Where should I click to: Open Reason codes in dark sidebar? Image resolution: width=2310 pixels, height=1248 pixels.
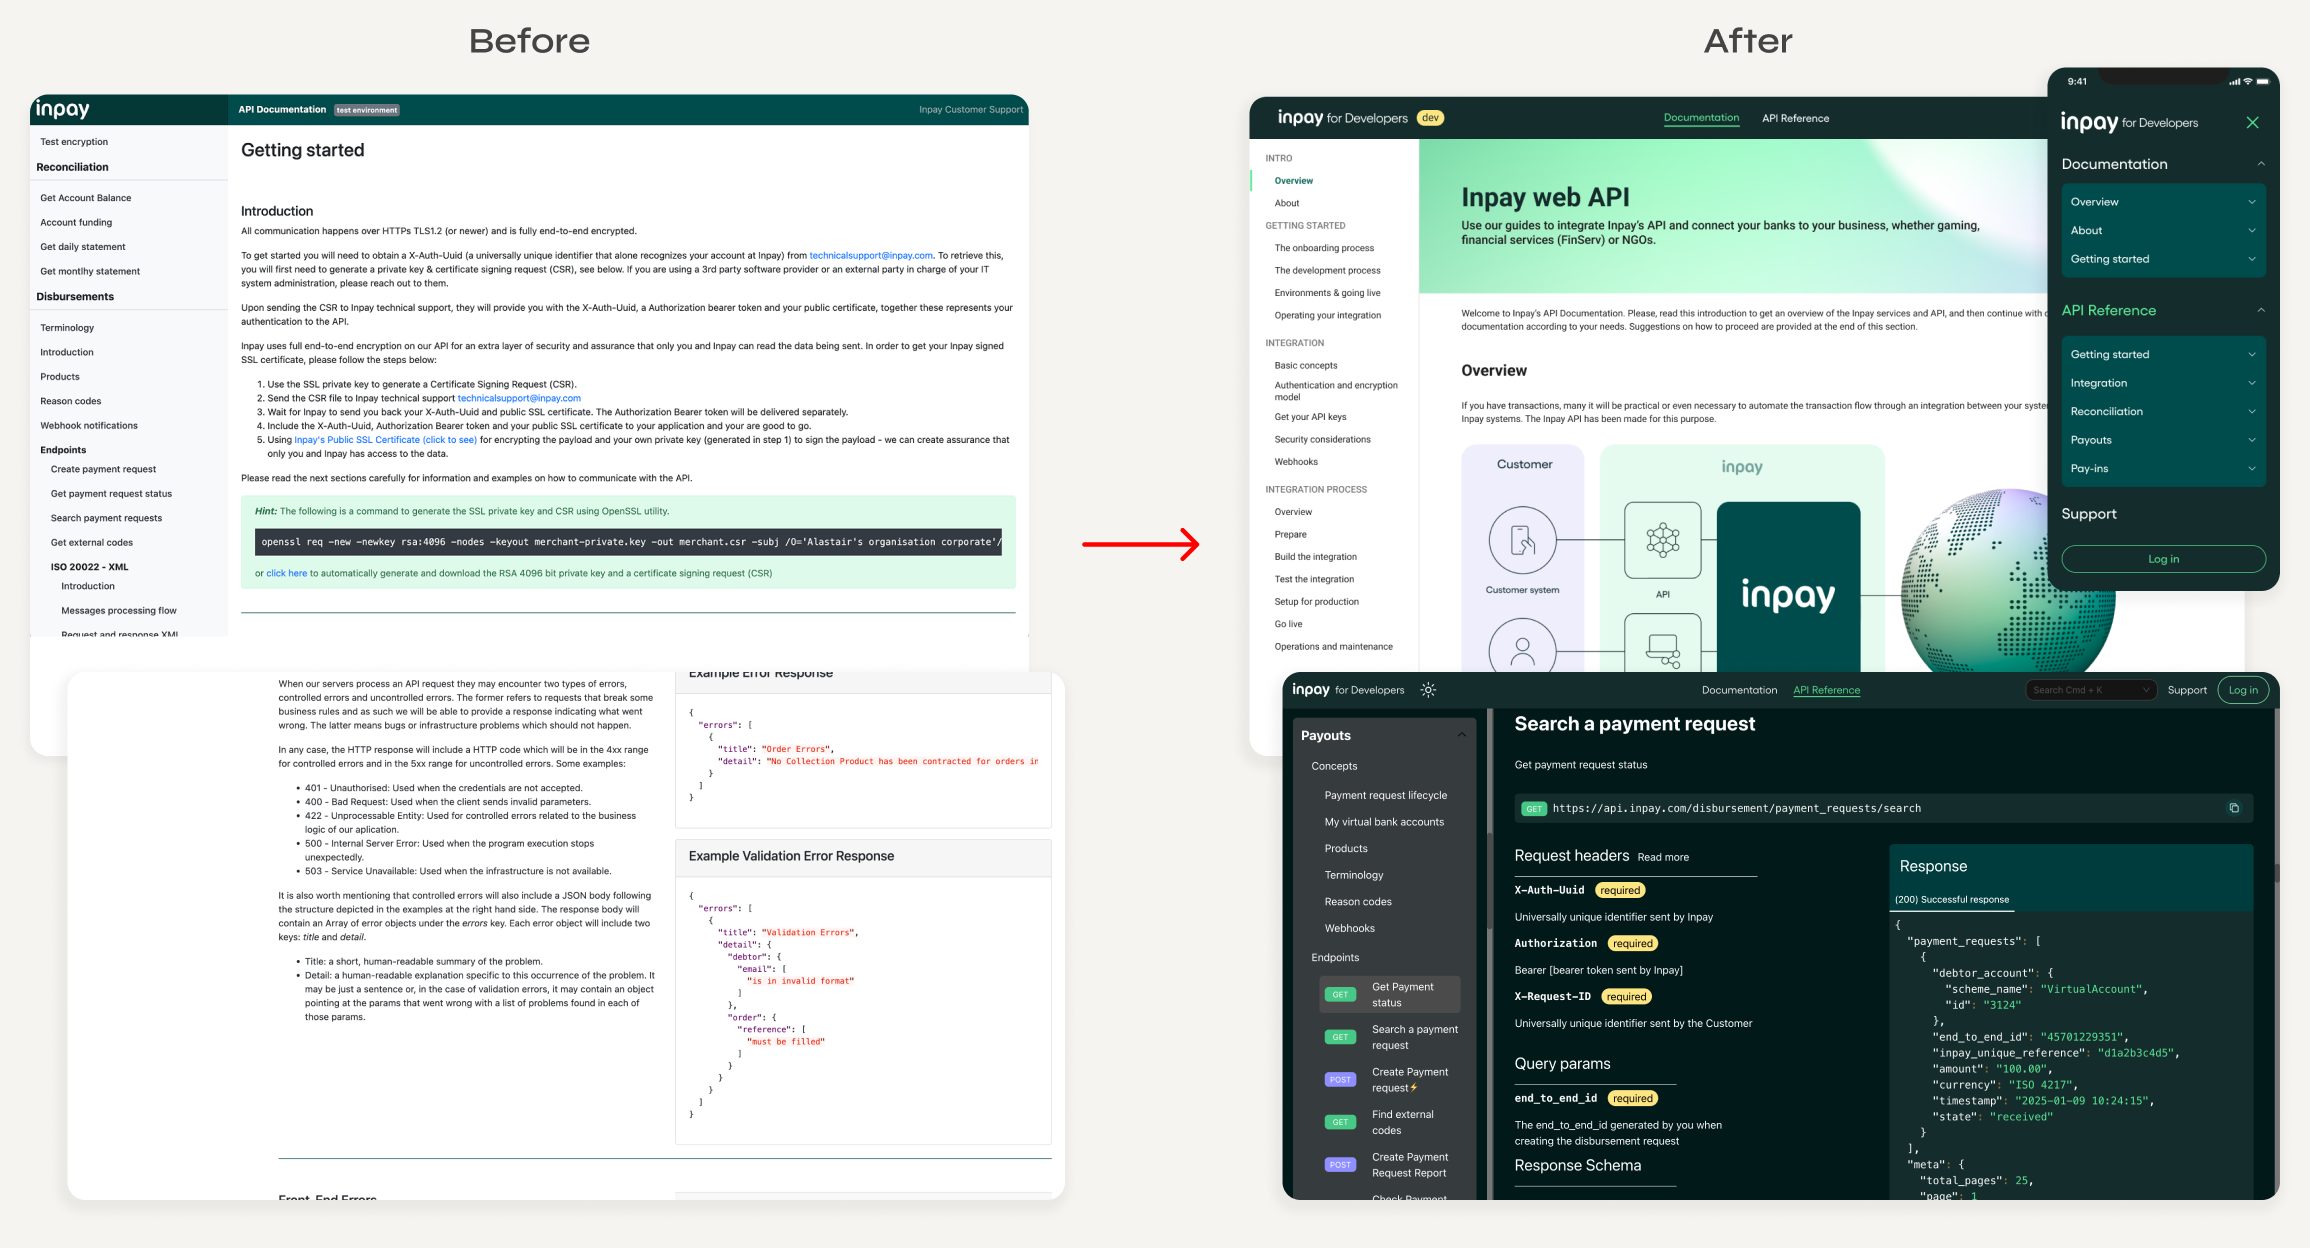(x=1357, y=902)
